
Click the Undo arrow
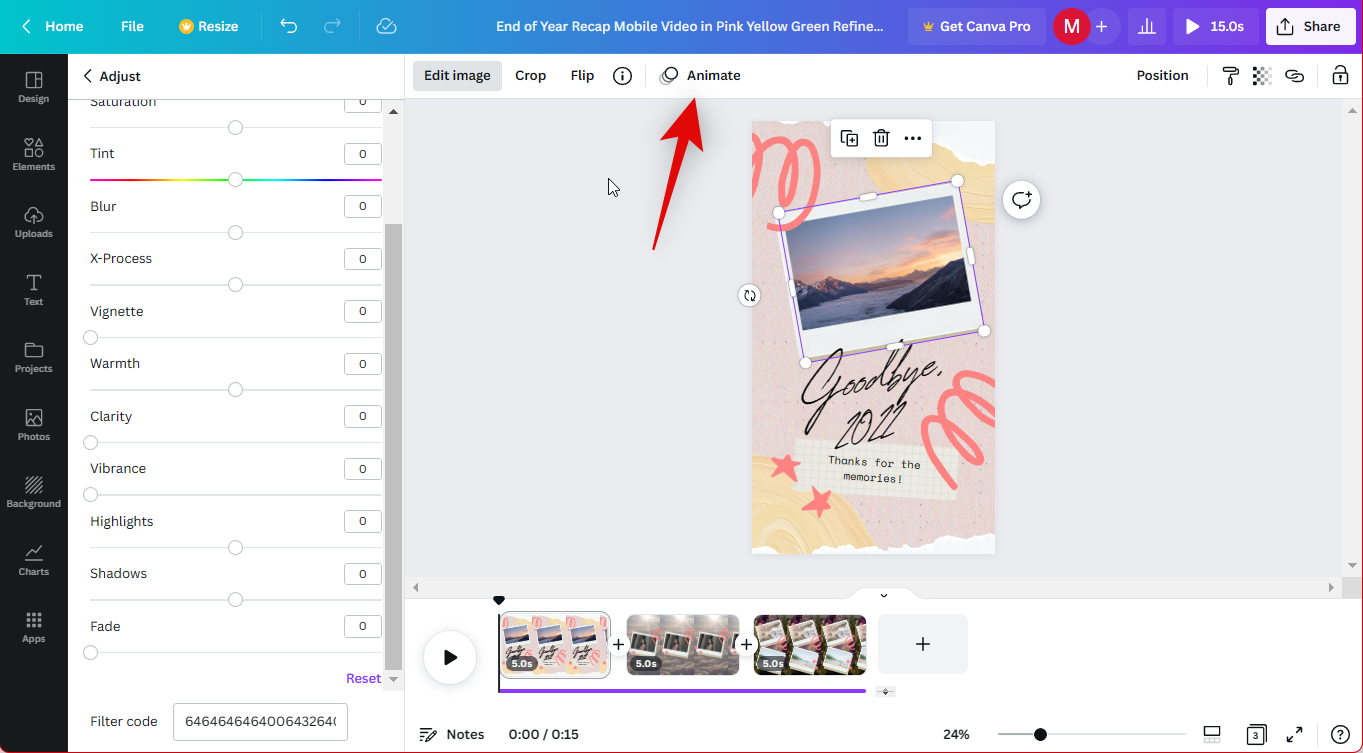289,26
